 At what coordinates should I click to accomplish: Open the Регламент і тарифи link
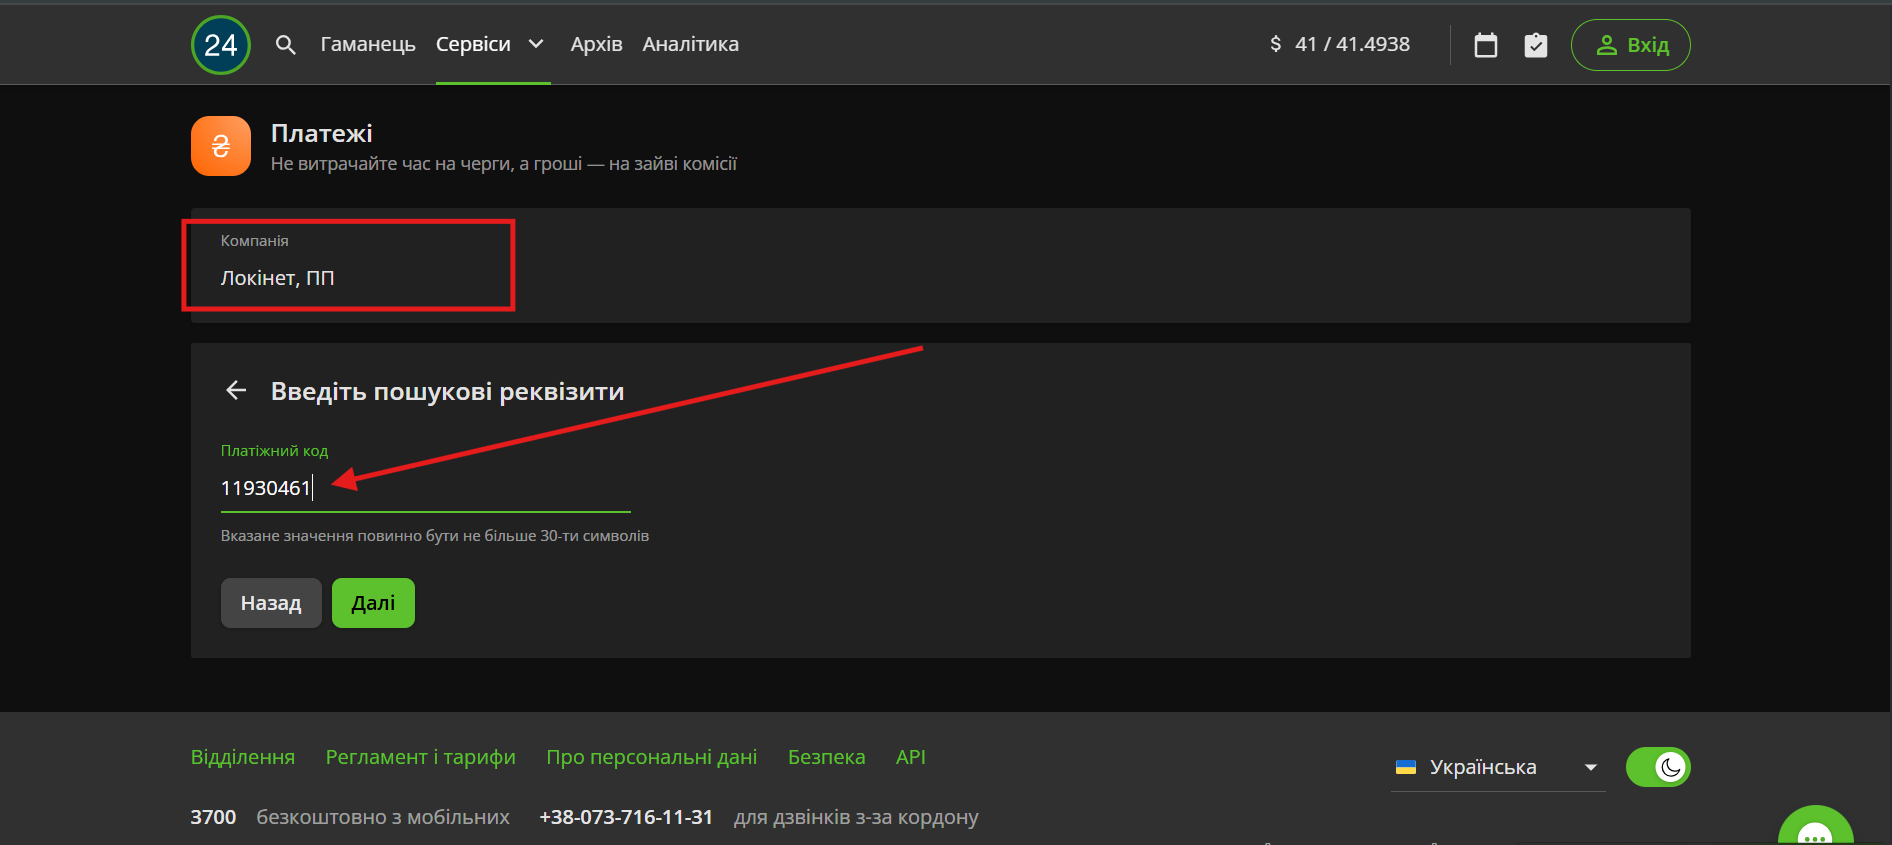pyautogui.click(x=421, y=757)
